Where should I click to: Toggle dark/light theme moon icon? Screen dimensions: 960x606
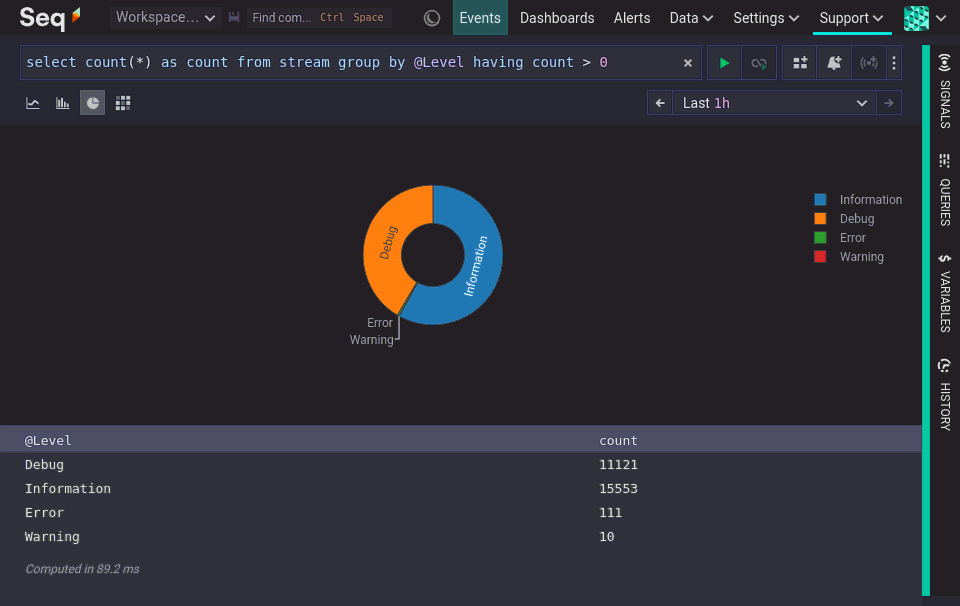(432, 18)
